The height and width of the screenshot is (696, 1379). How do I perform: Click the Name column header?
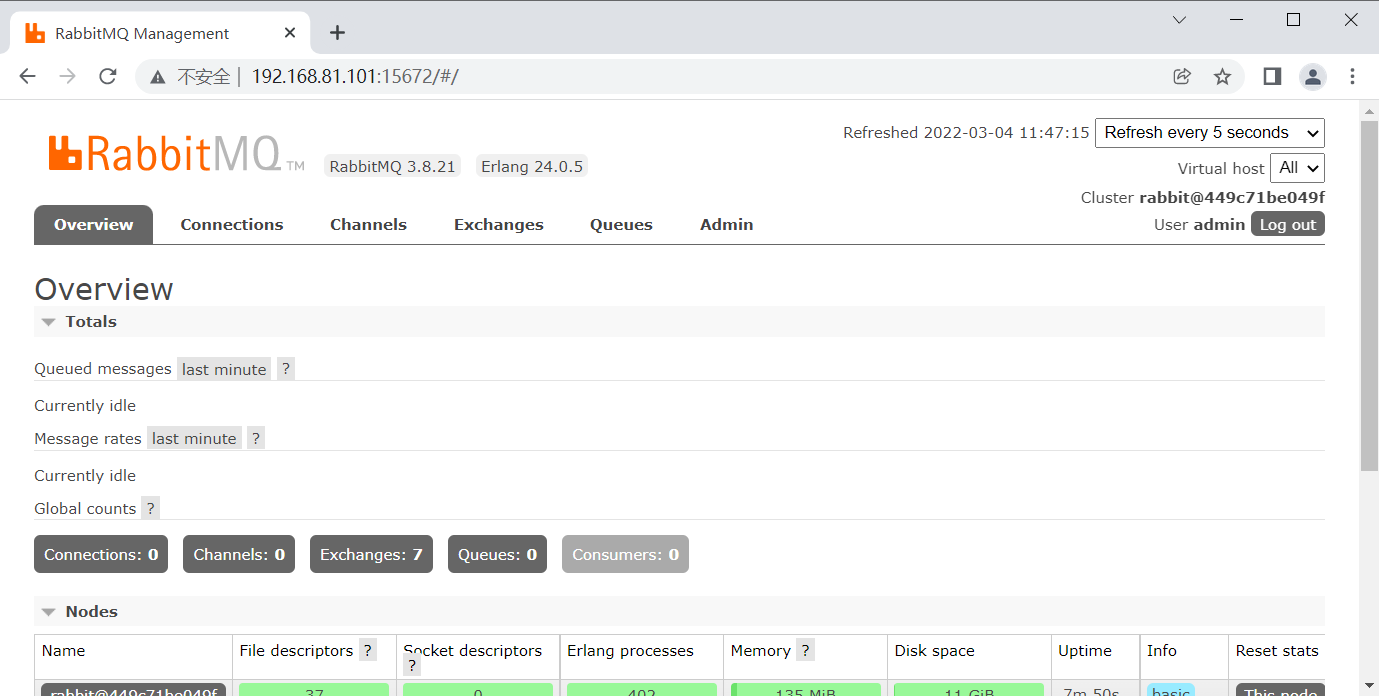coord(64,651)
